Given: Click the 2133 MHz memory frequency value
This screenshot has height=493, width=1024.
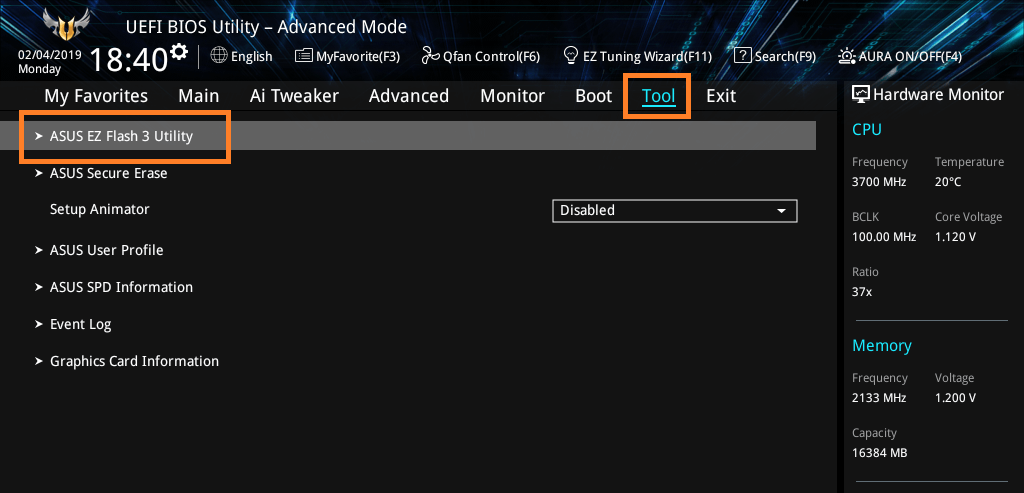Looking at the screenshot, I should tap(879, 398).
